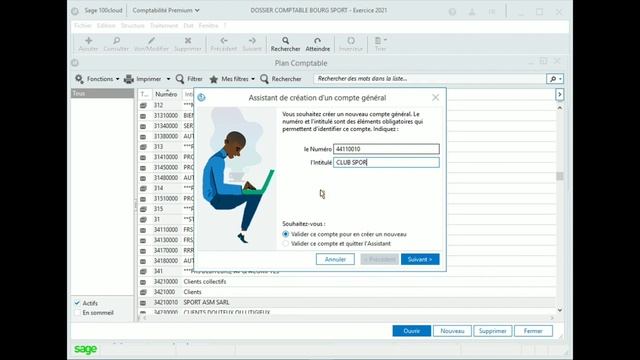Click the Supprimer button at bottom
Screen dimensions: 640x360
click(493, 331)
